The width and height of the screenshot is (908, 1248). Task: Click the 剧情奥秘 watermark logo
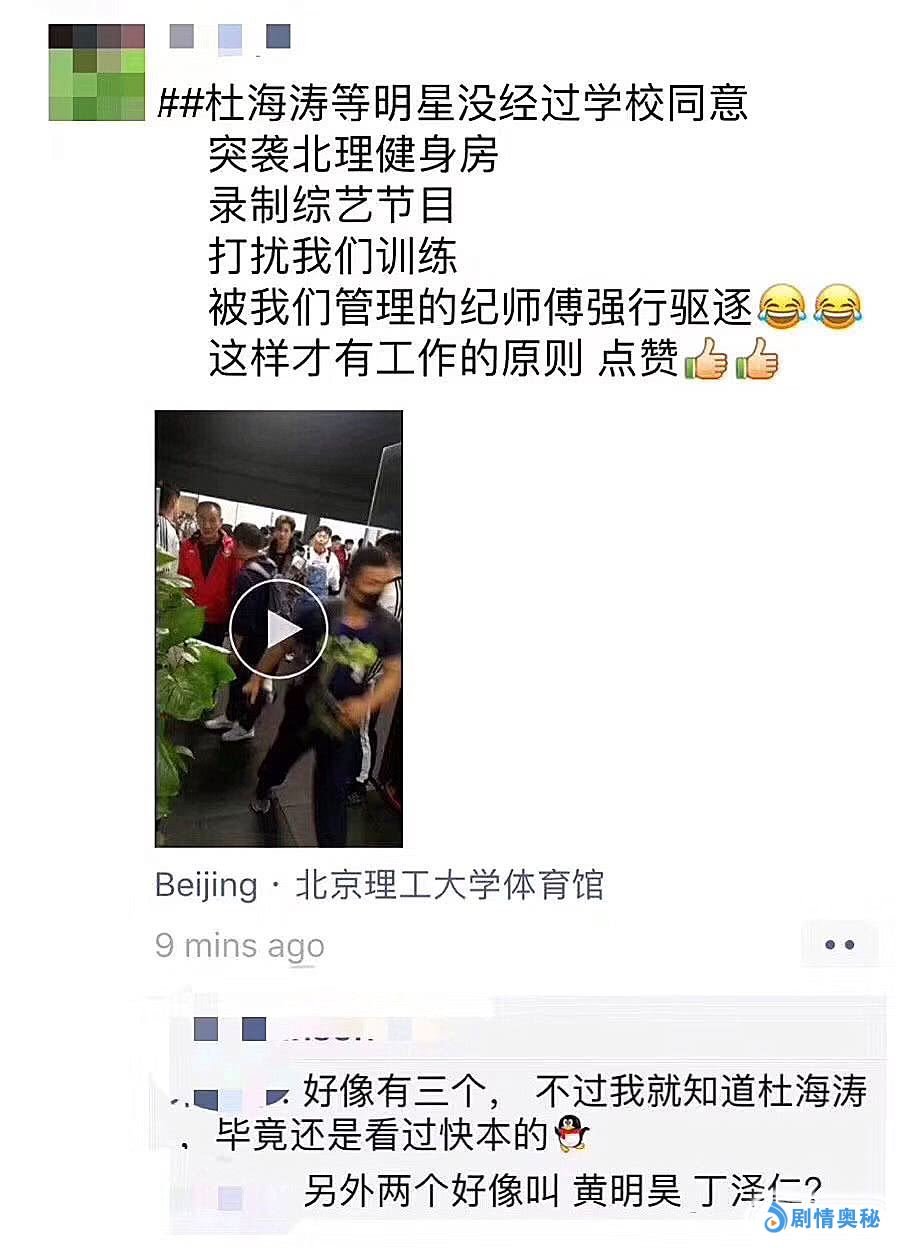pos(822,1218)
